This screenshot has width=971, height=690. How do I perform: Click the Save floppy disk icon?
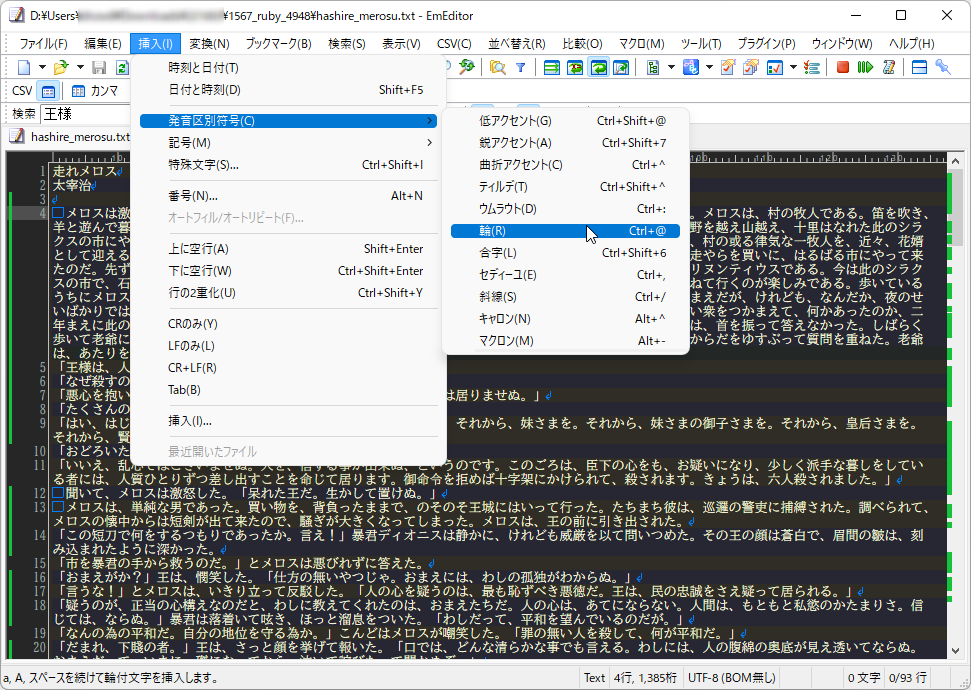pyautogui.click(x=99, y=68)
